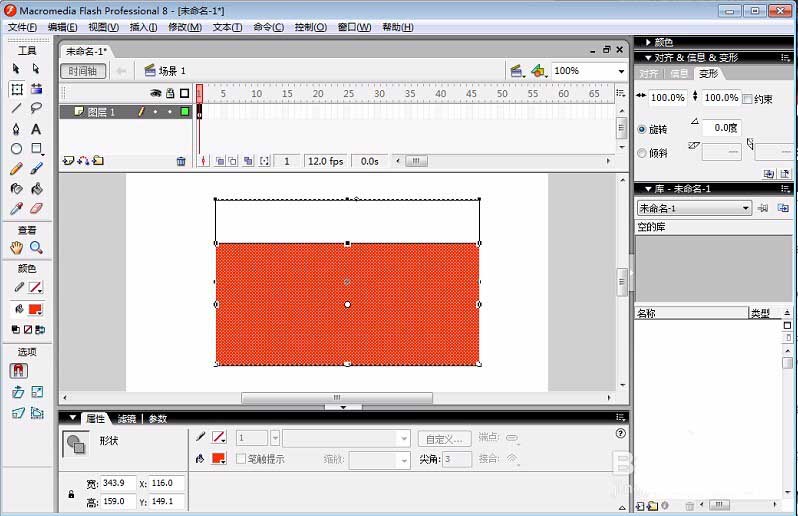
Task: Select the Subselection tool
Action: tap(36, 68)
